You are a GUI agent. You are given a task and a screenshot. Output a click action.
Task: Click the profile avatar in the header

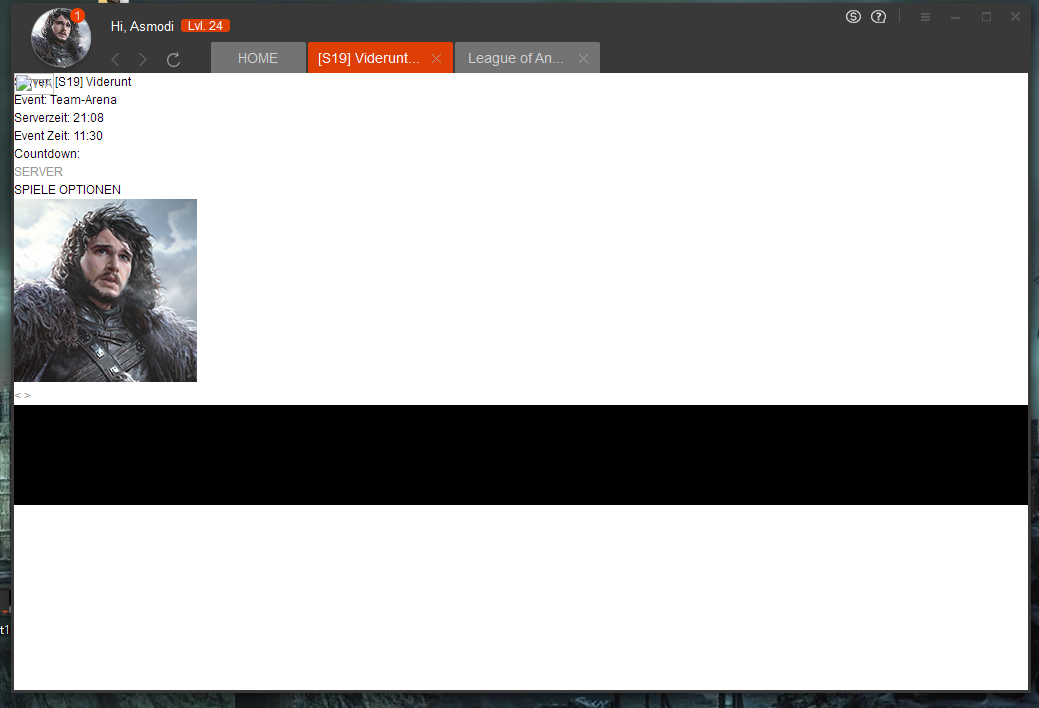click(60, 38)
